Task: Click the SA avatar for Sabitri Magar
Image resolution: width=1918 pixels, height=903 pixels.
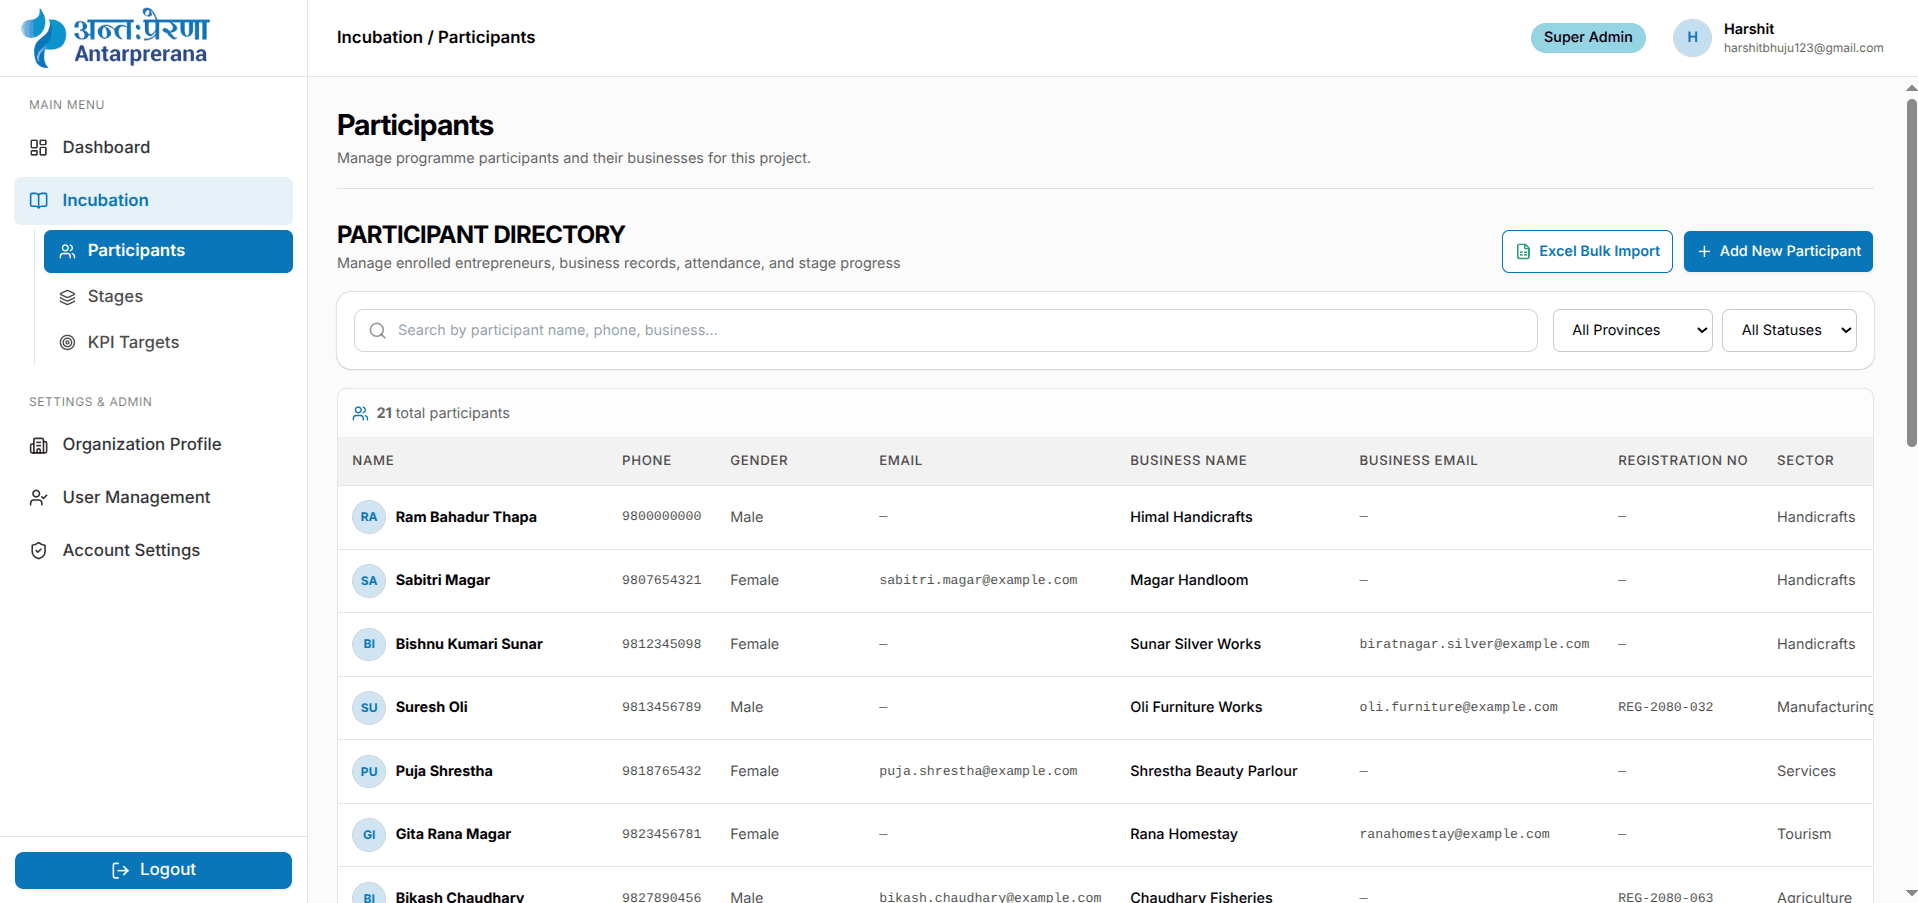Action: [369, 581]
